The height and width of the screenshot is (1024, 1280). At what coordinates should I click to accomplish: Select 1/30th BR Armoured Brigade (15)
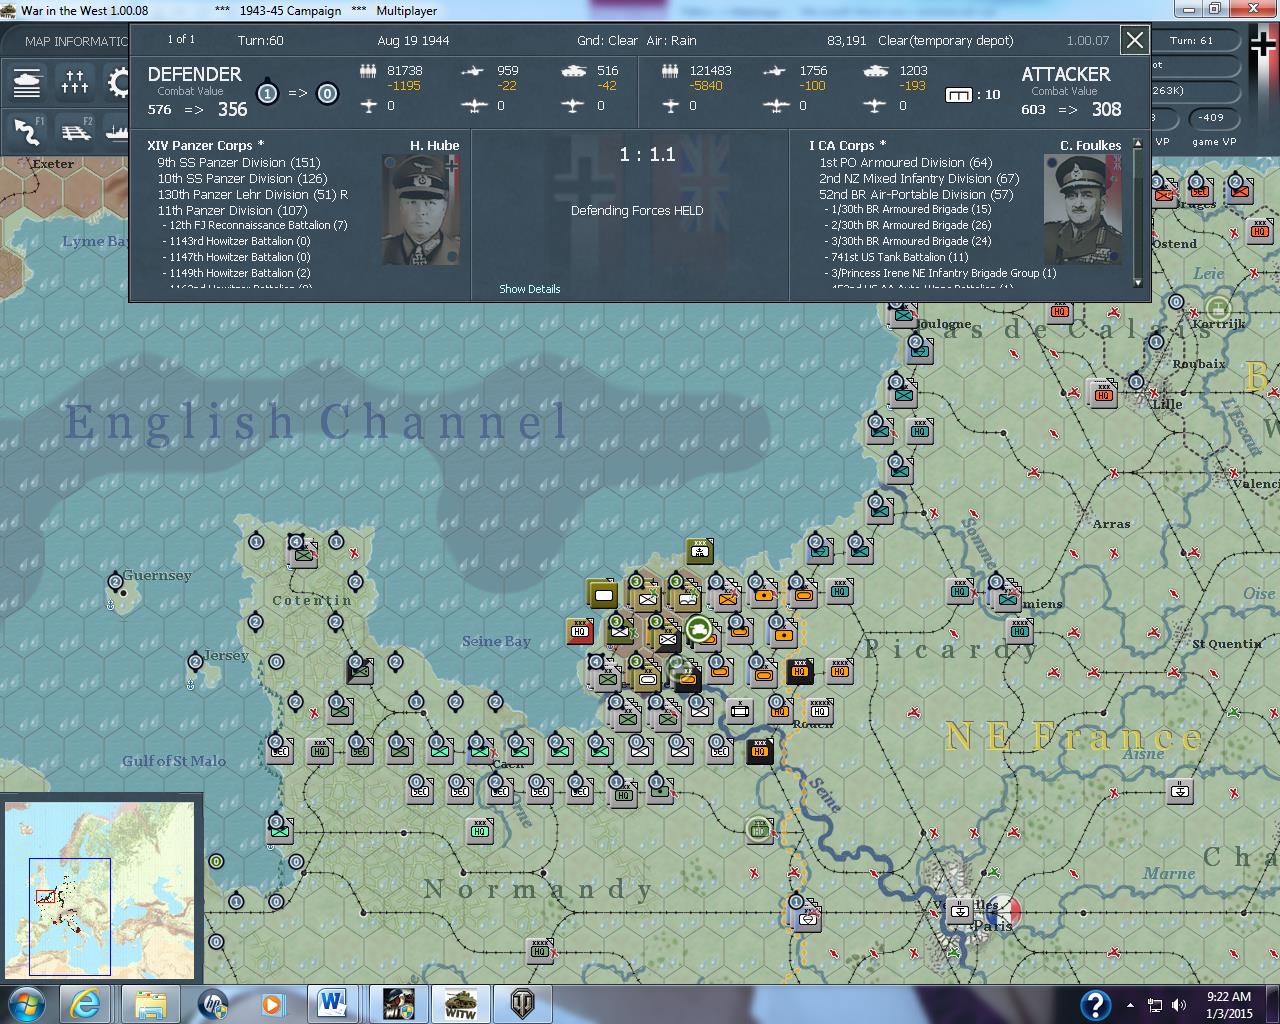point(911,209)
